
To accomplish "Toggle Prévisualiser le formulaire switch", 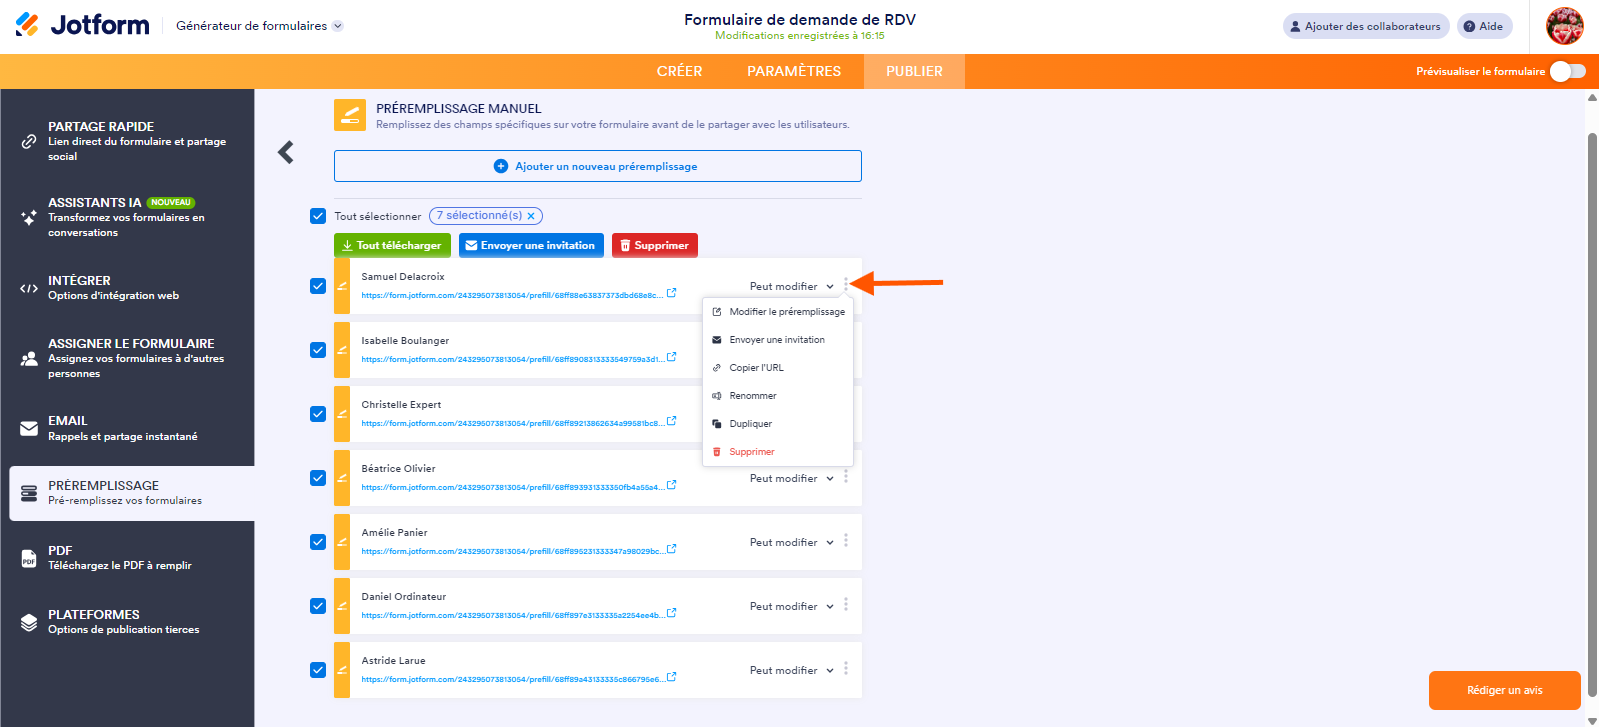I will click(x=1568, y=71).
